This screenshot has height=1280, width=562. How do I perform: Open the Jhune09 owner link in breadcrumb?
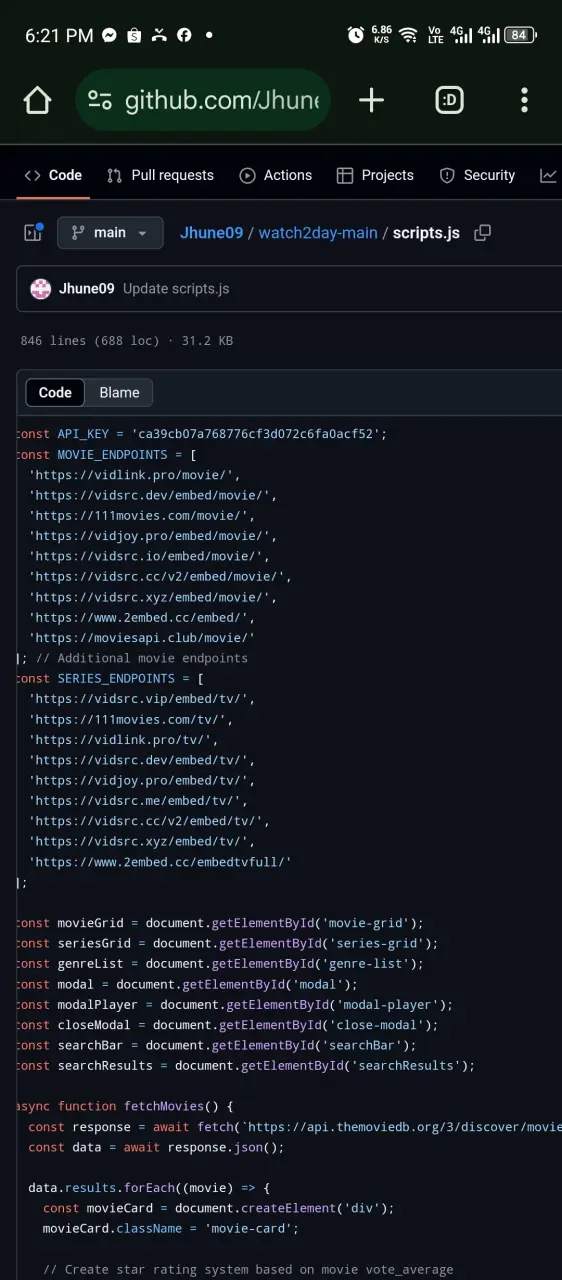click(211, 233)
